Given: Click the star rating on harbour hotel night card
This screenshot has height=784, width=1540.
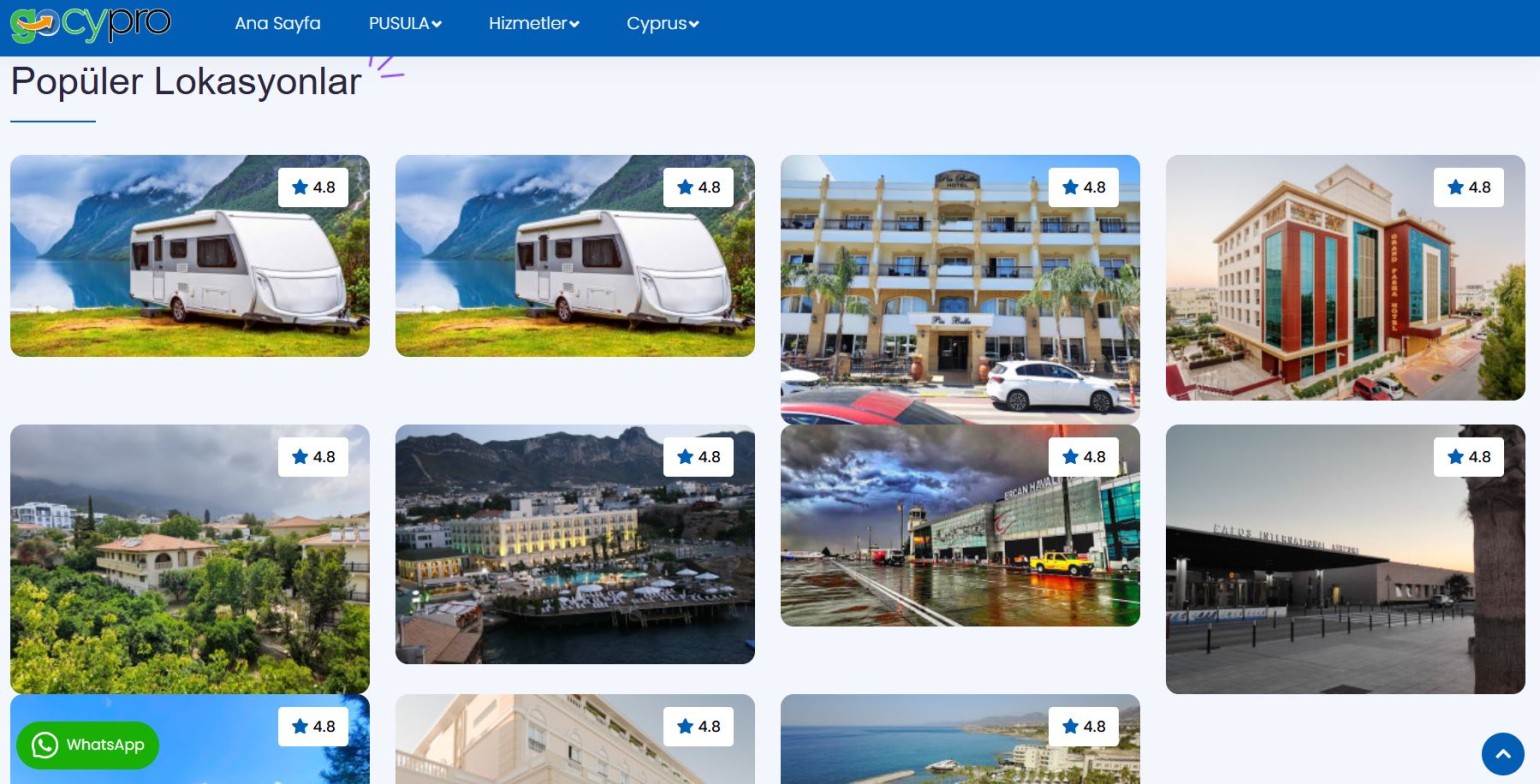Looking at the screenshot, I should pos(698,457).
